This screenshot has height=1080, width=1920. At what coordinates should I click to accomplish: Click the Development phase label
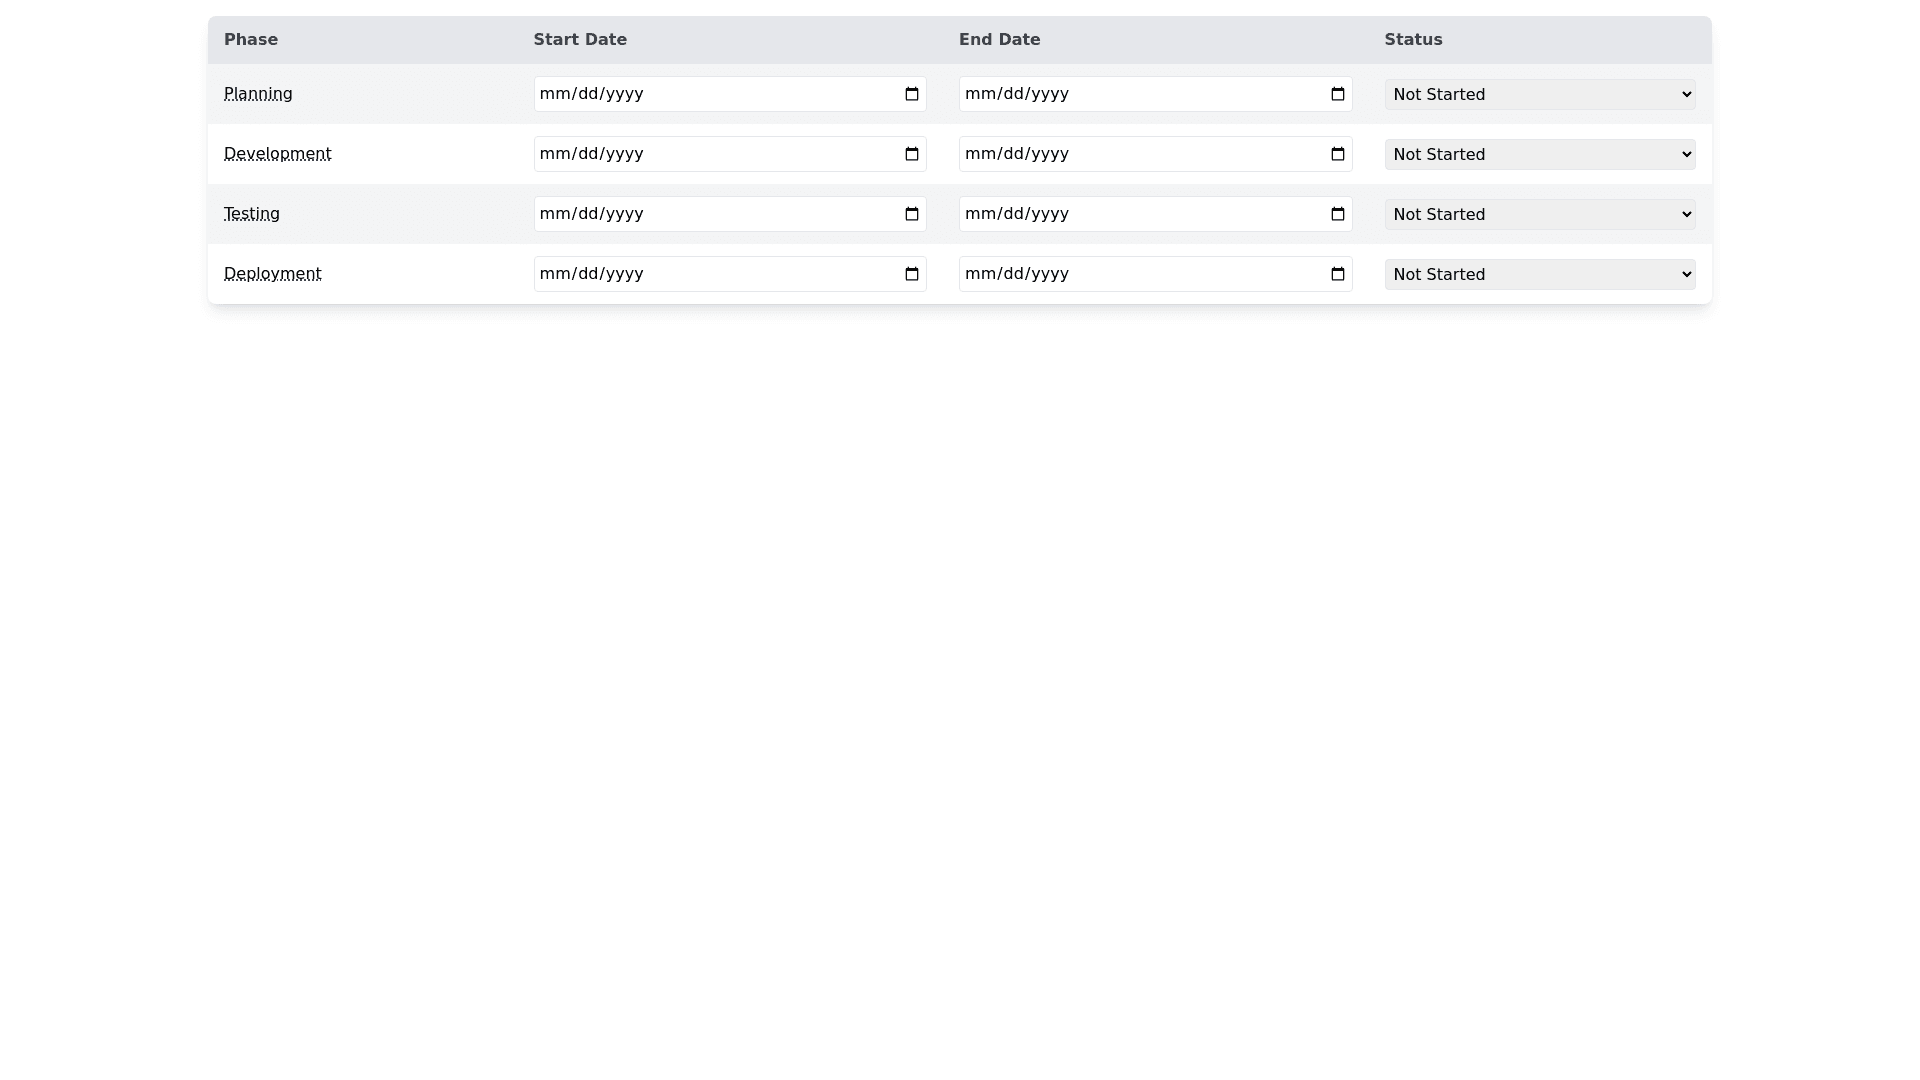coord(277,154)
